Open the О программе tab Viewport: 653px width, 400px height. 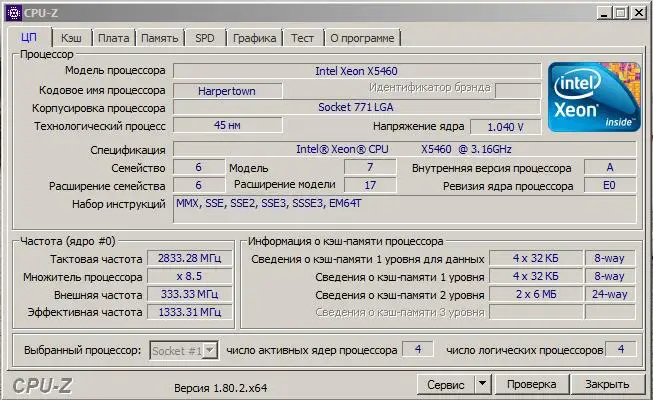[362, 38]
